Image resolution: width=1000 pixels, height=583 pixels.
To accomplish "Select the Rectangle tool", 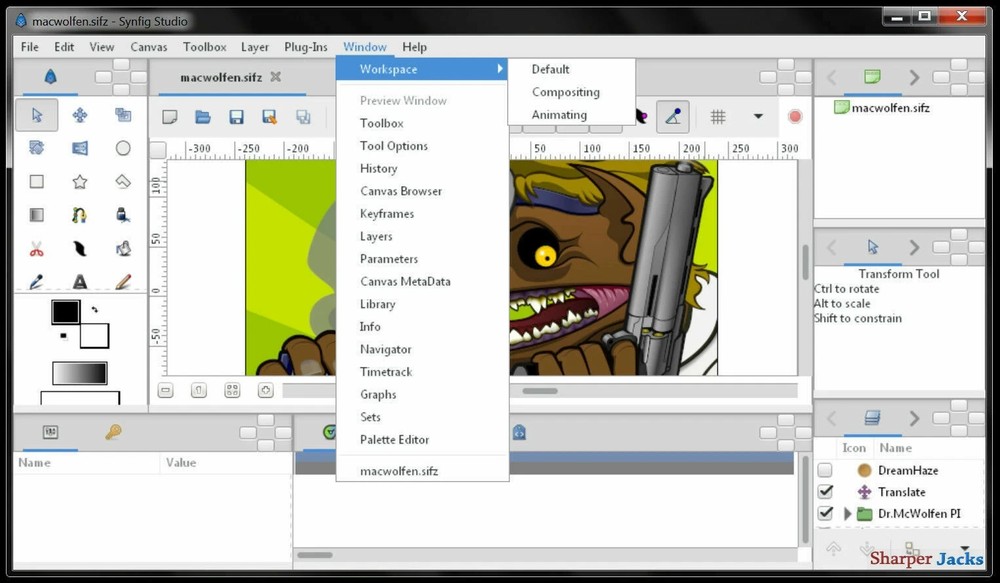I will click(36, 182).
